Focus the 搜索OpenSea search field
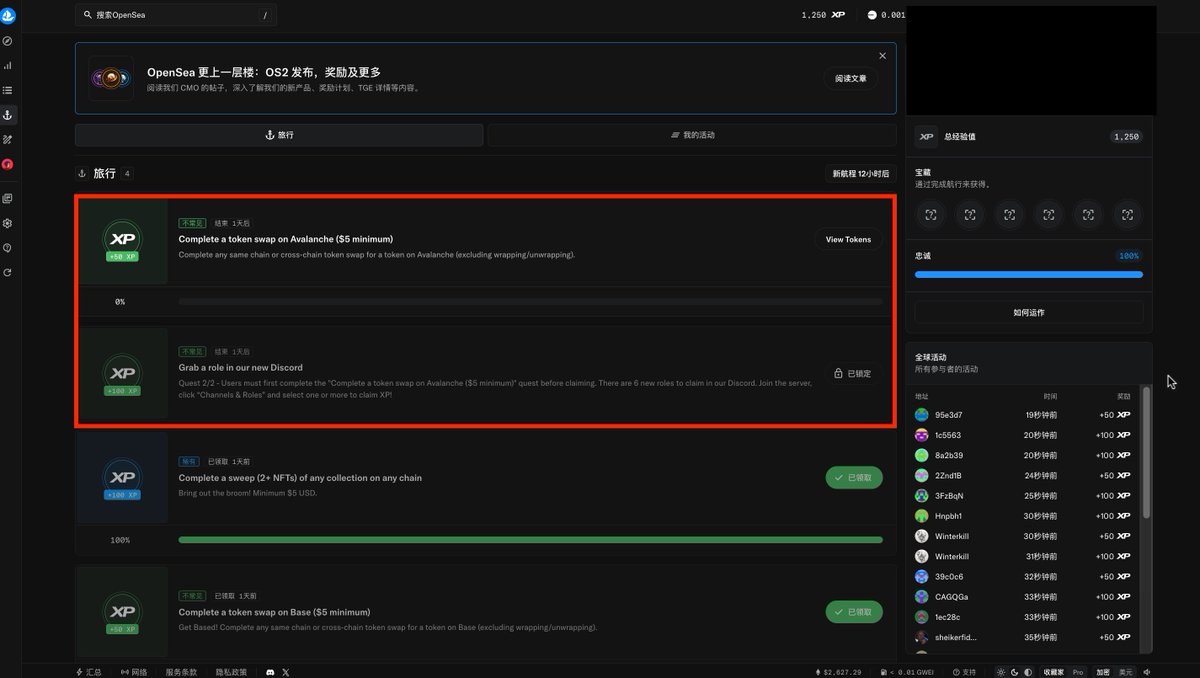Screen dimensions: 1200x678 (x=176, y=15)
